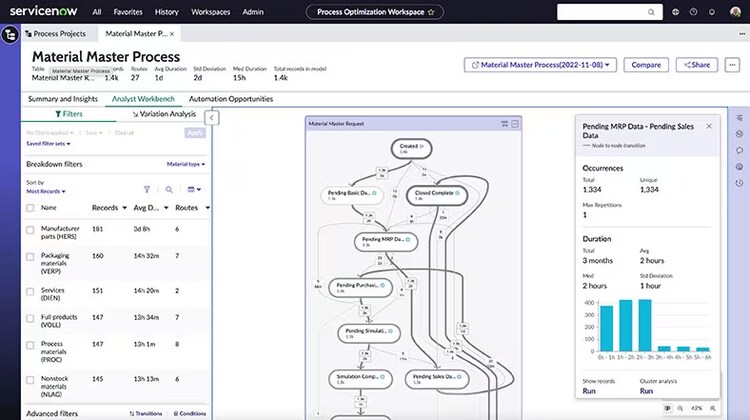Click the Routes column sort arrow
The height and width of the screenshot is (420, 750).
coord(207,208)
